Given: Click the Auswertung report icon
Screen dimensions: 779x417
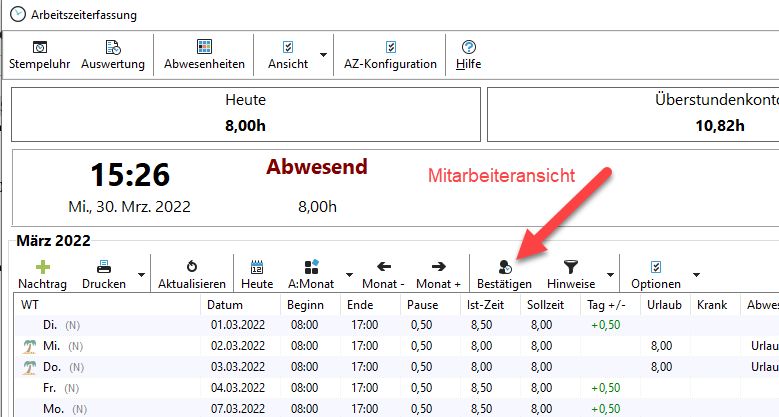Looking at the screenshot, I should click(113, 54).
